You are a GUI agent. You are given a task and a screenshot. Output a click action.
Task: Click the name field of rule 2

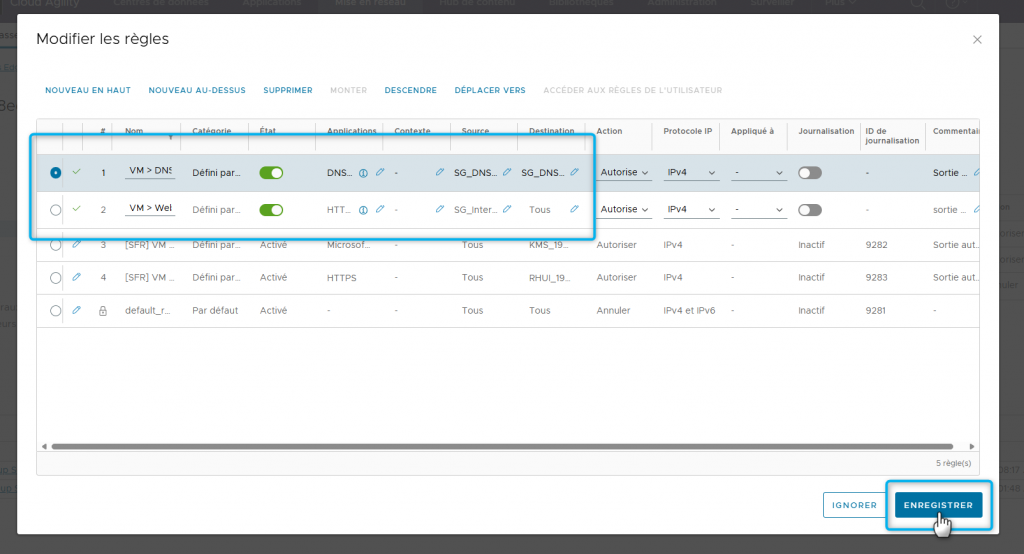[x=150, y=209]
